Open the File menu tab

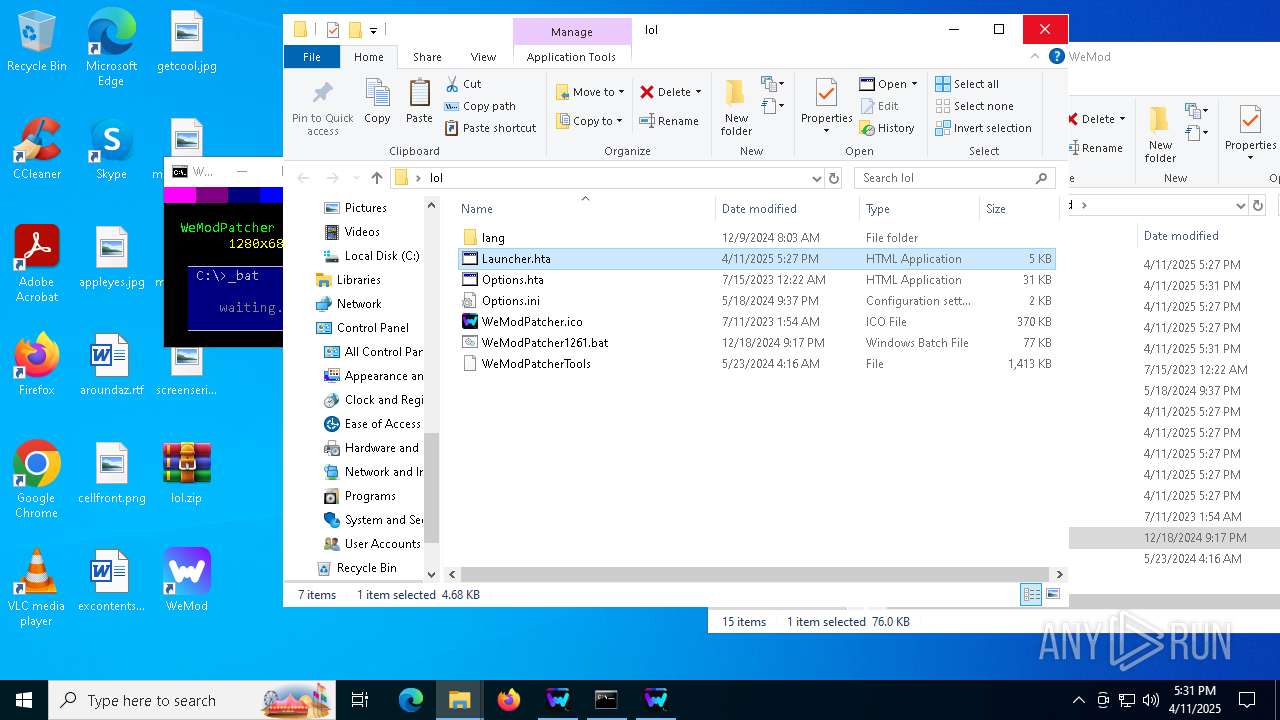click(x=312, y=57)
